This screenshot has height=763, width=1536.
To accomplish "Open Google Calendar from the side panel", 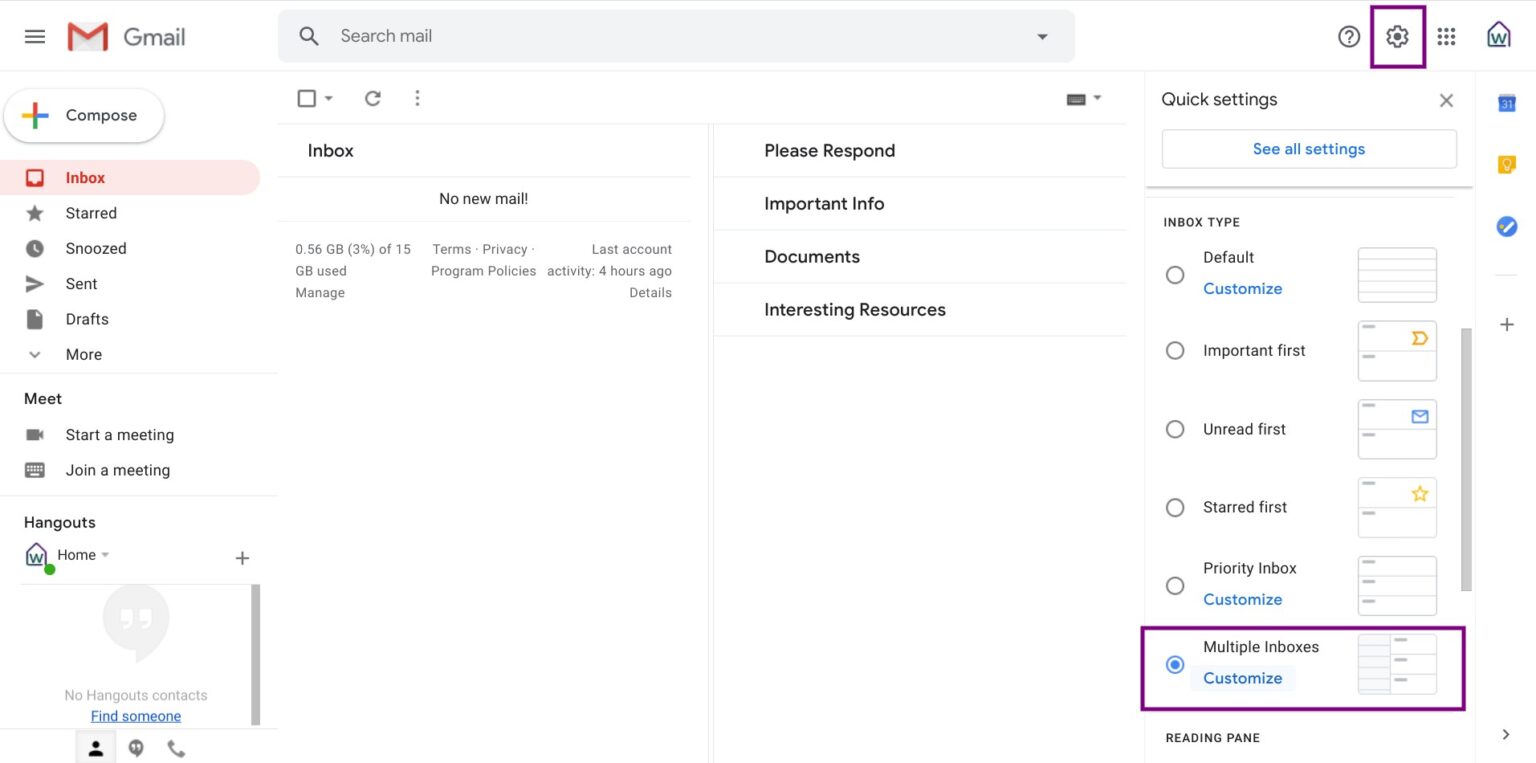I will click(x=1507, y=101).
